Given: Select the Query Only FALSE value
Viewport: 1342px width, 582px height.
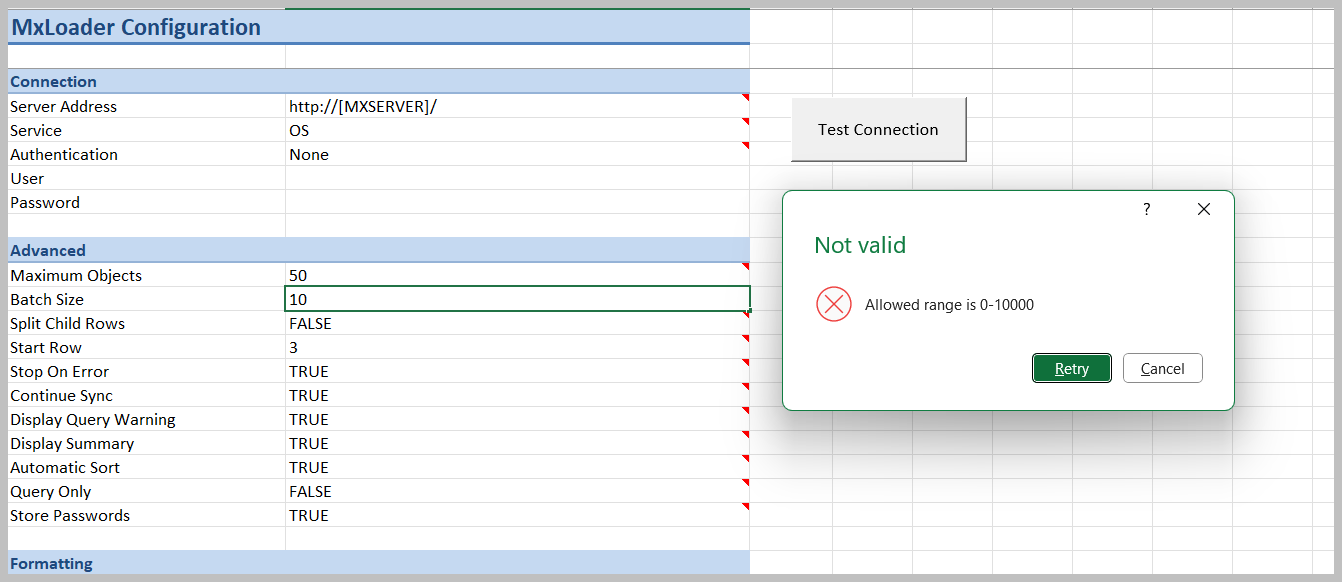Looking at the screenshot, I should coord(516,491).
